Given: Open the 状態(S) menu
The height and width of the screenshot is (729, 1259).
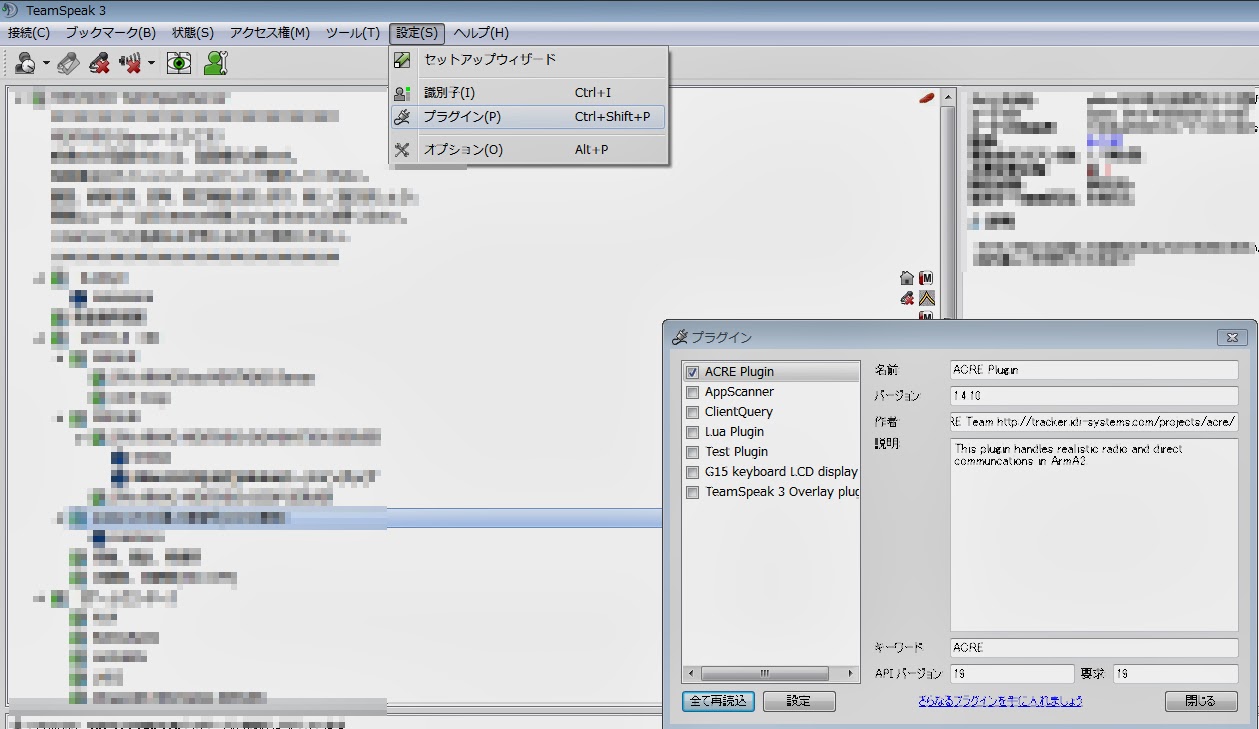Looking at the screenshot, I should click(193, 33).
